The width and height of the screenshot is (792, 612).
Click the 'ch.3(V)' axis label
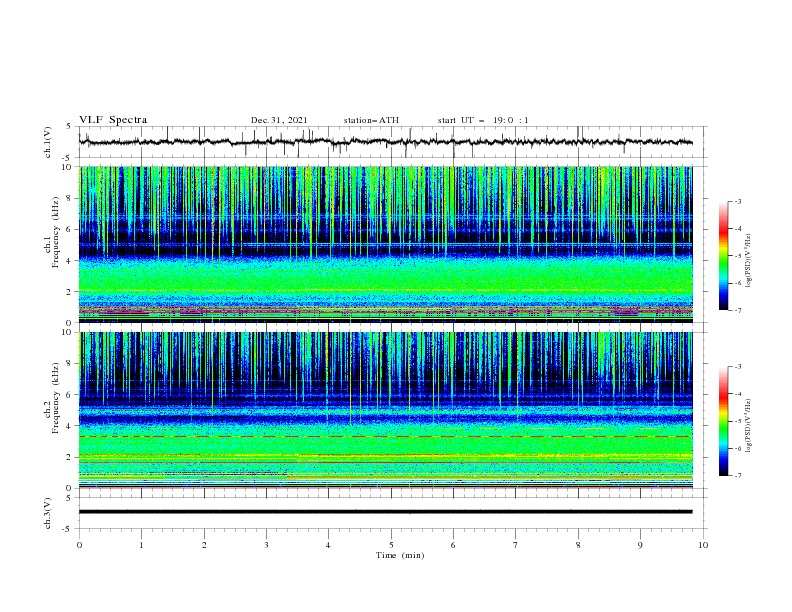point(48,513)
